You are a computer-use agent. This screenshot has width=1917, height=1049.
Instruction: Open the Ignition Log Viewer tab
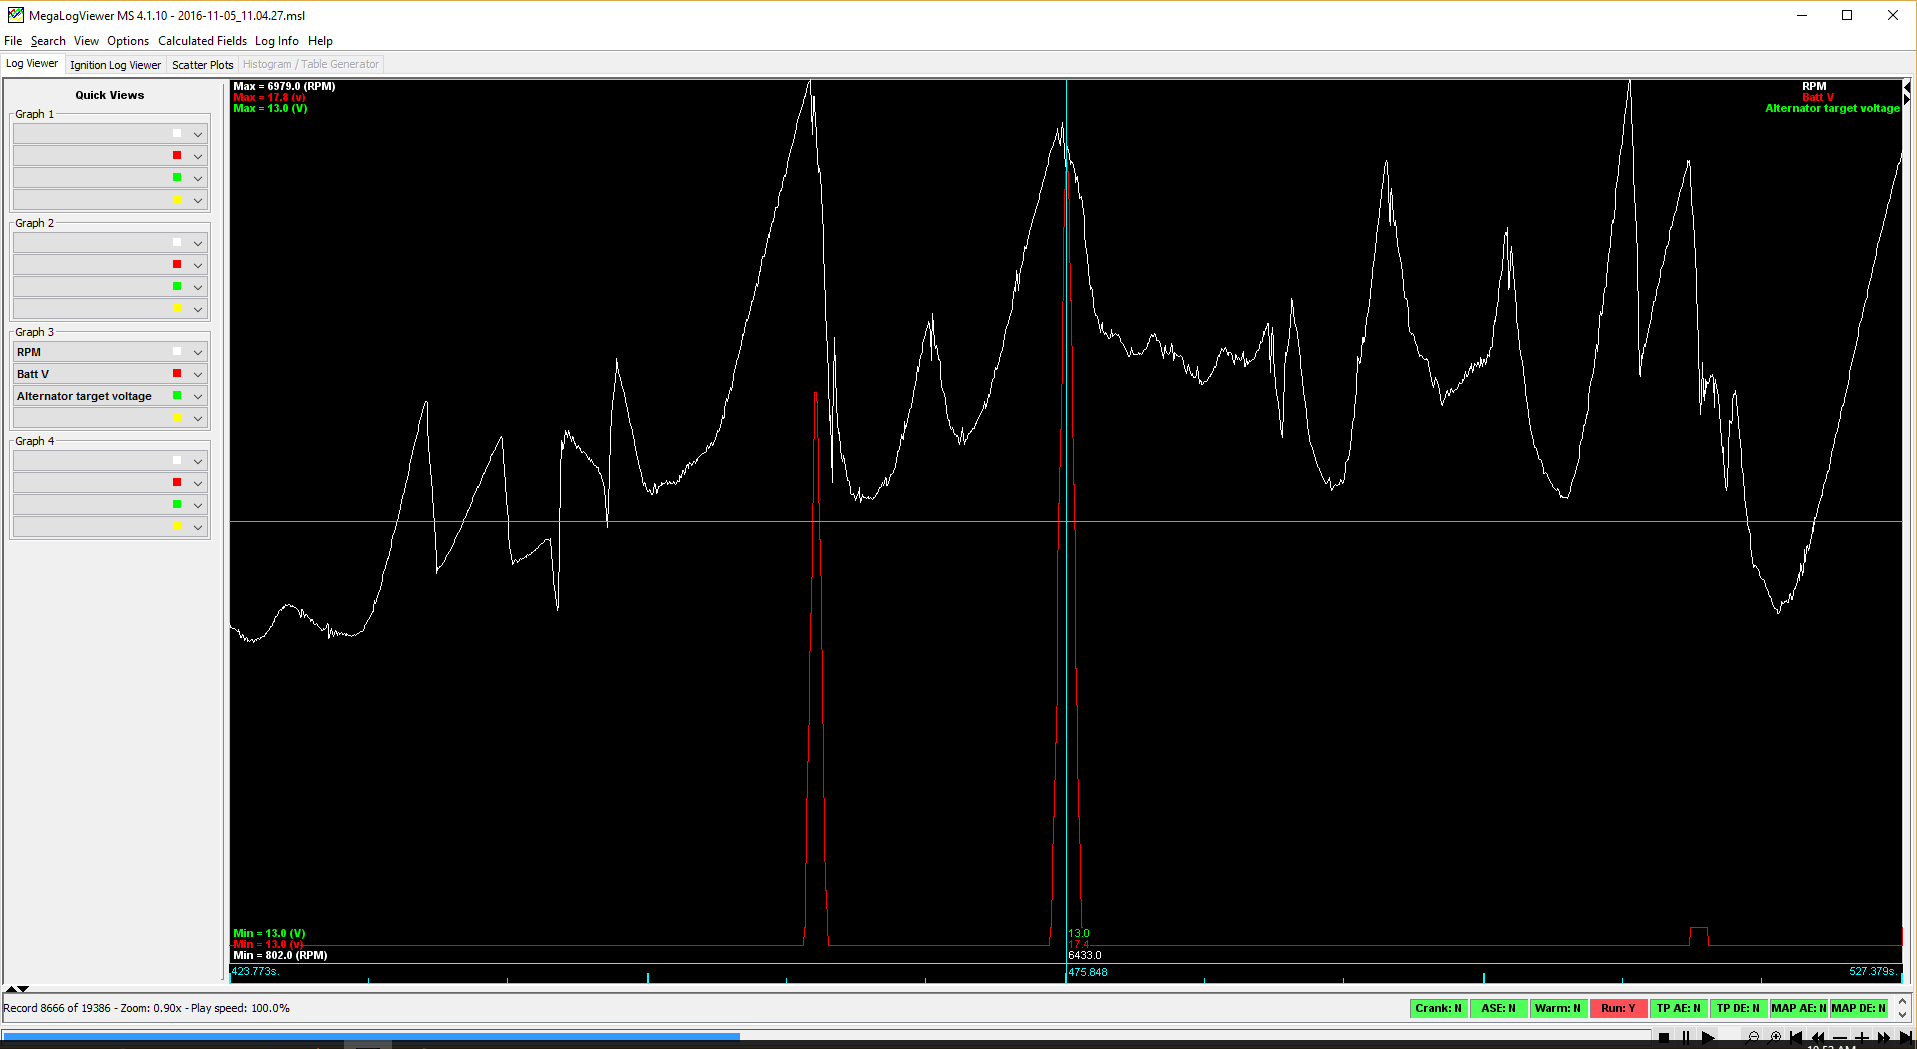pyautogui.click(x=115, y=65)
